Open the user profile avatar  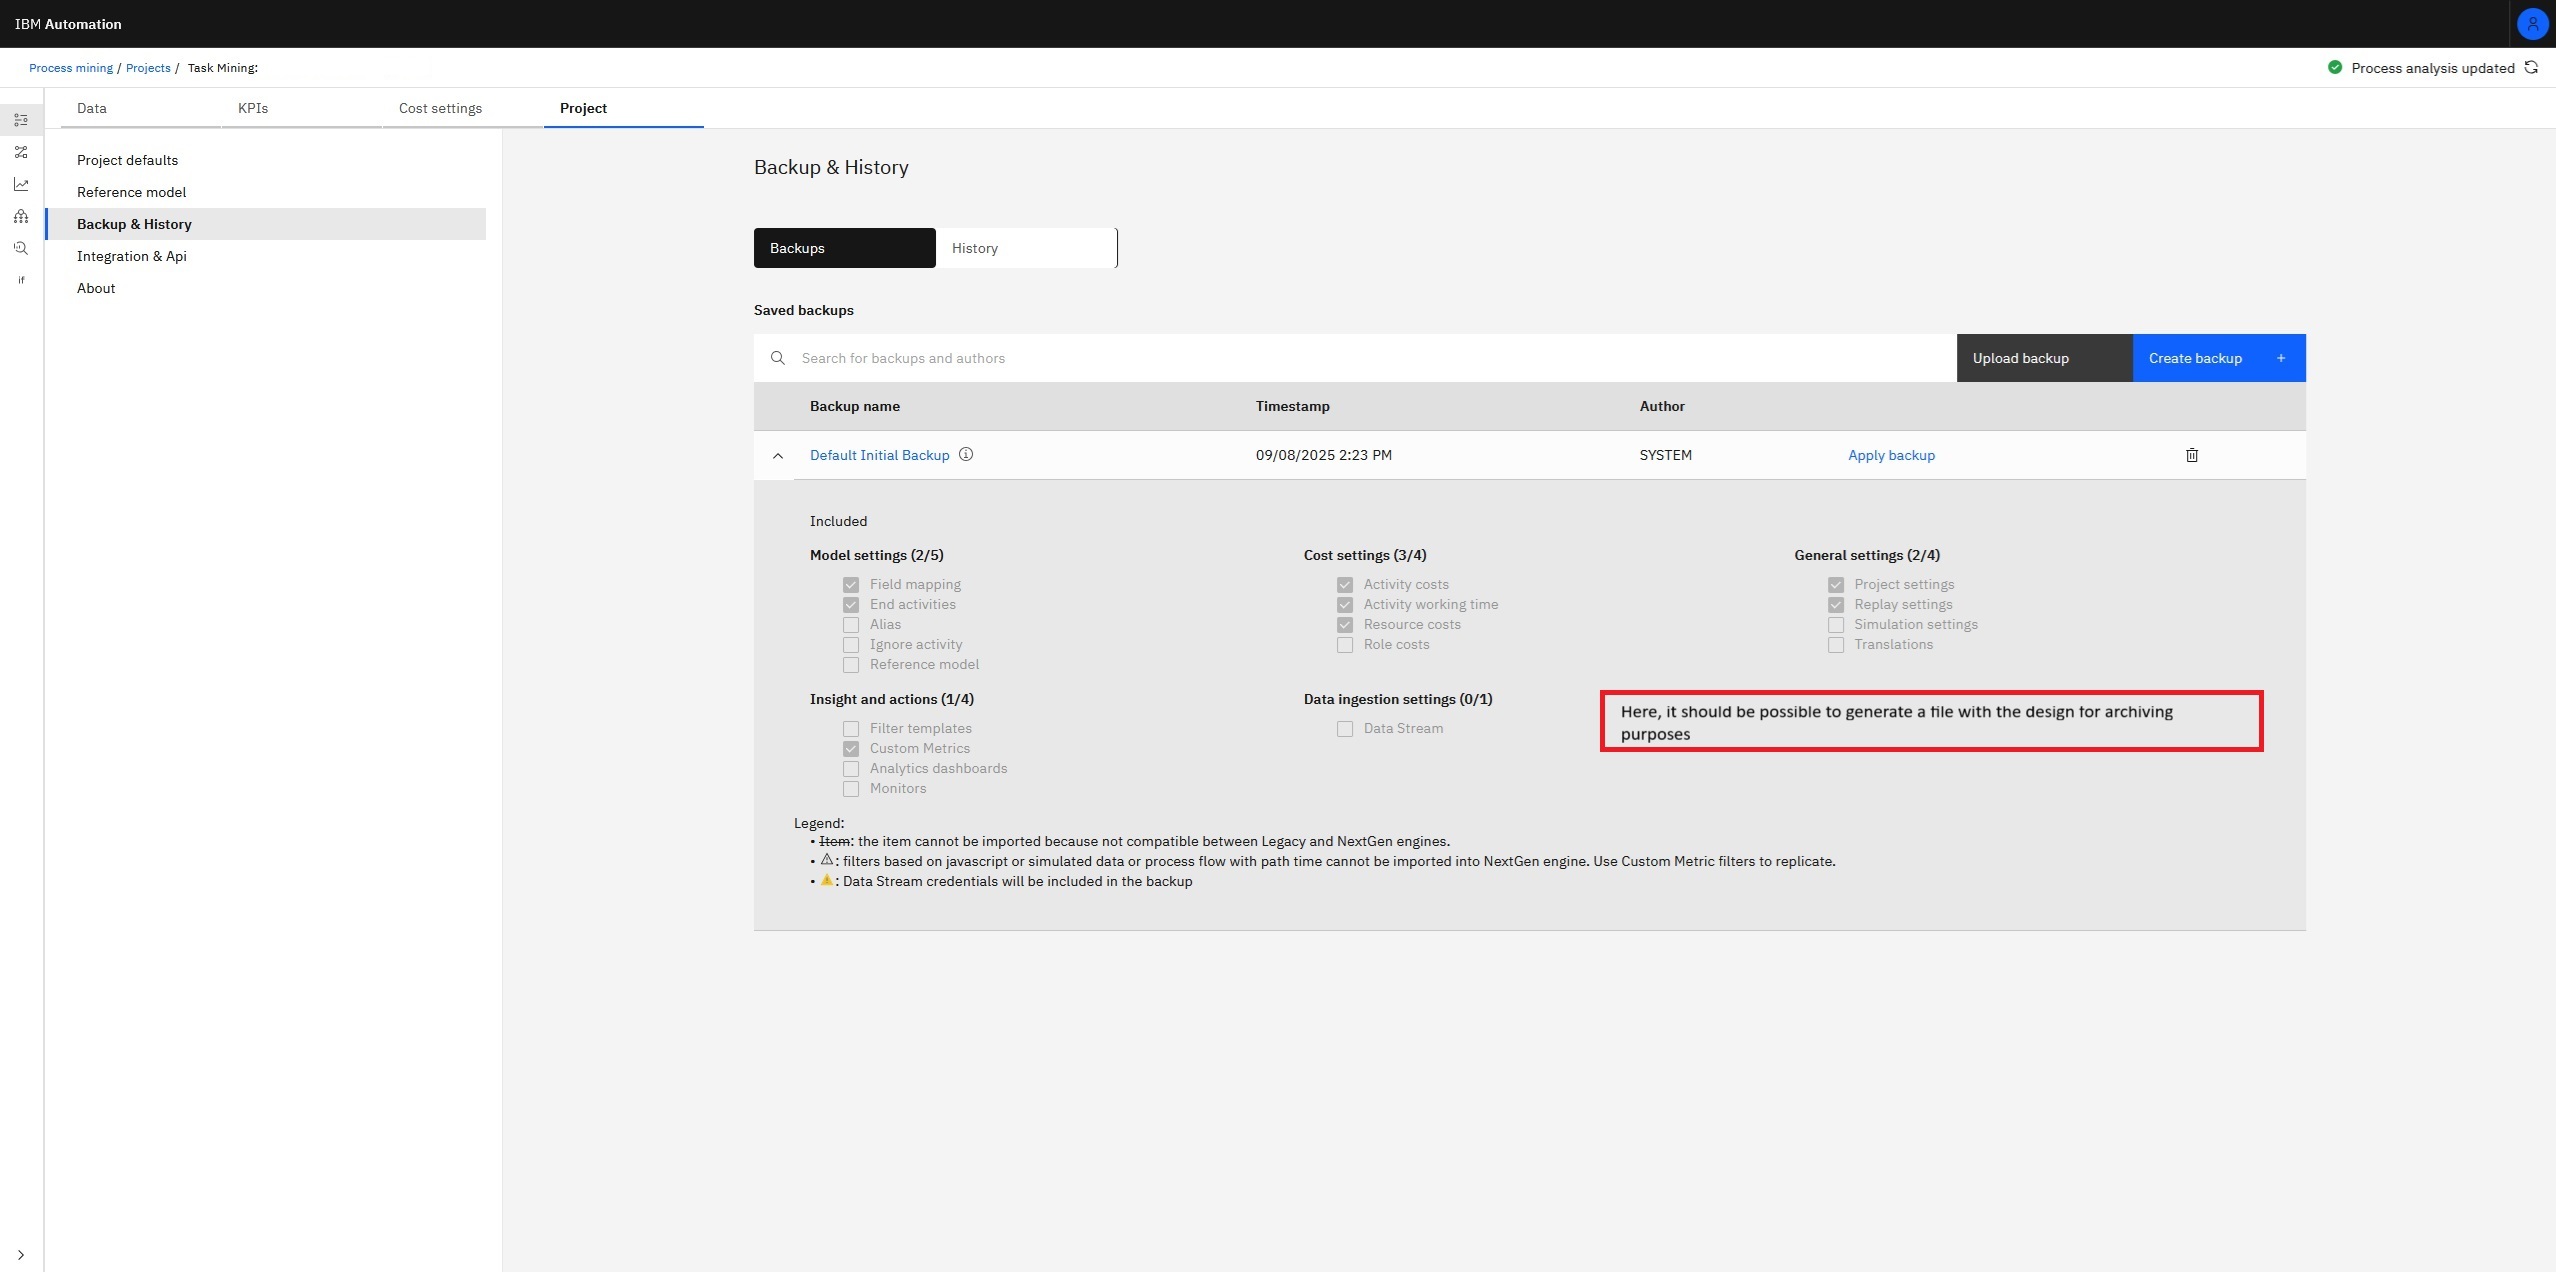click(2532, 24)
